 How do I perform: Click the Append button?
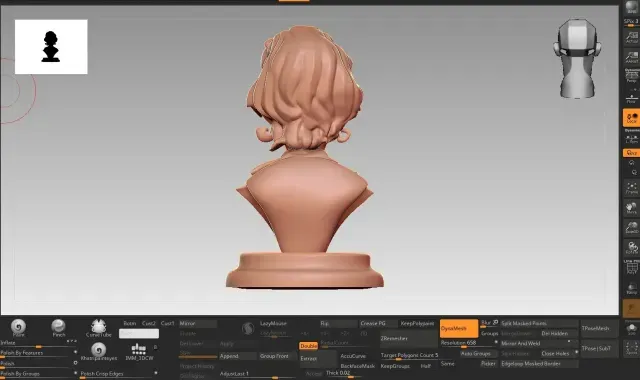coord(238,356)
